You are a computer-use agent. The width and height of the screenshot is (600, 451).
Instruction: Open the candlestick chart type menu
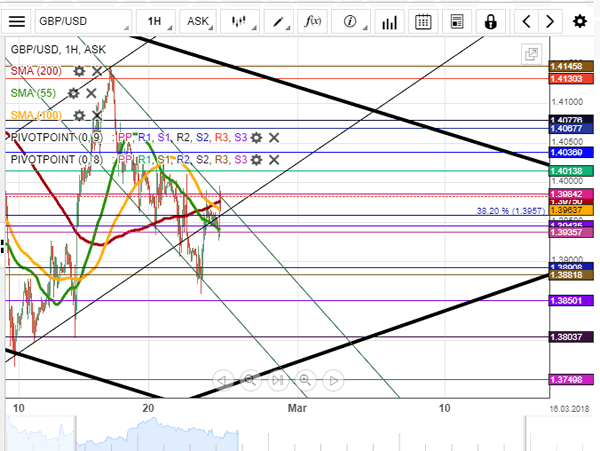click(239, 20)
